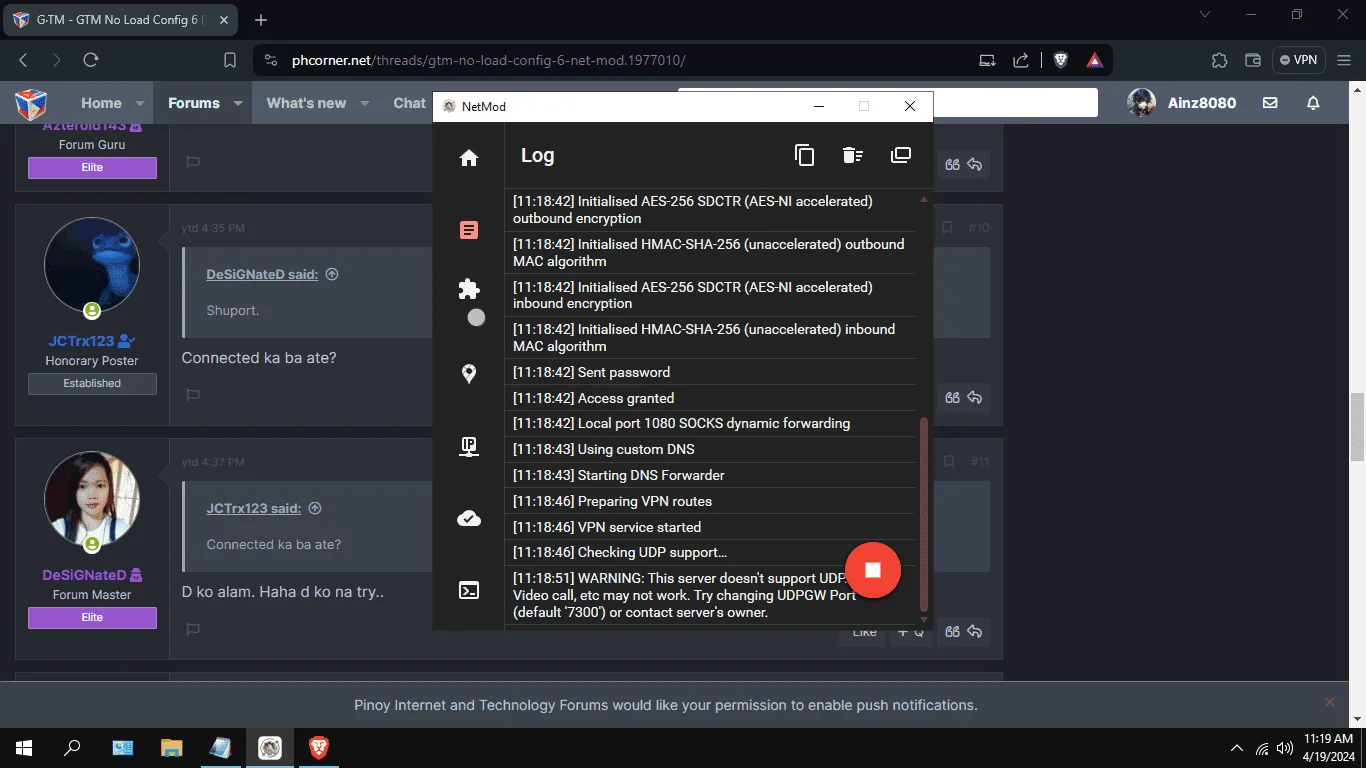The image size is (1366, 768).
Task: Expand the Home menu dropdown arrow
Action: [140, 103]
